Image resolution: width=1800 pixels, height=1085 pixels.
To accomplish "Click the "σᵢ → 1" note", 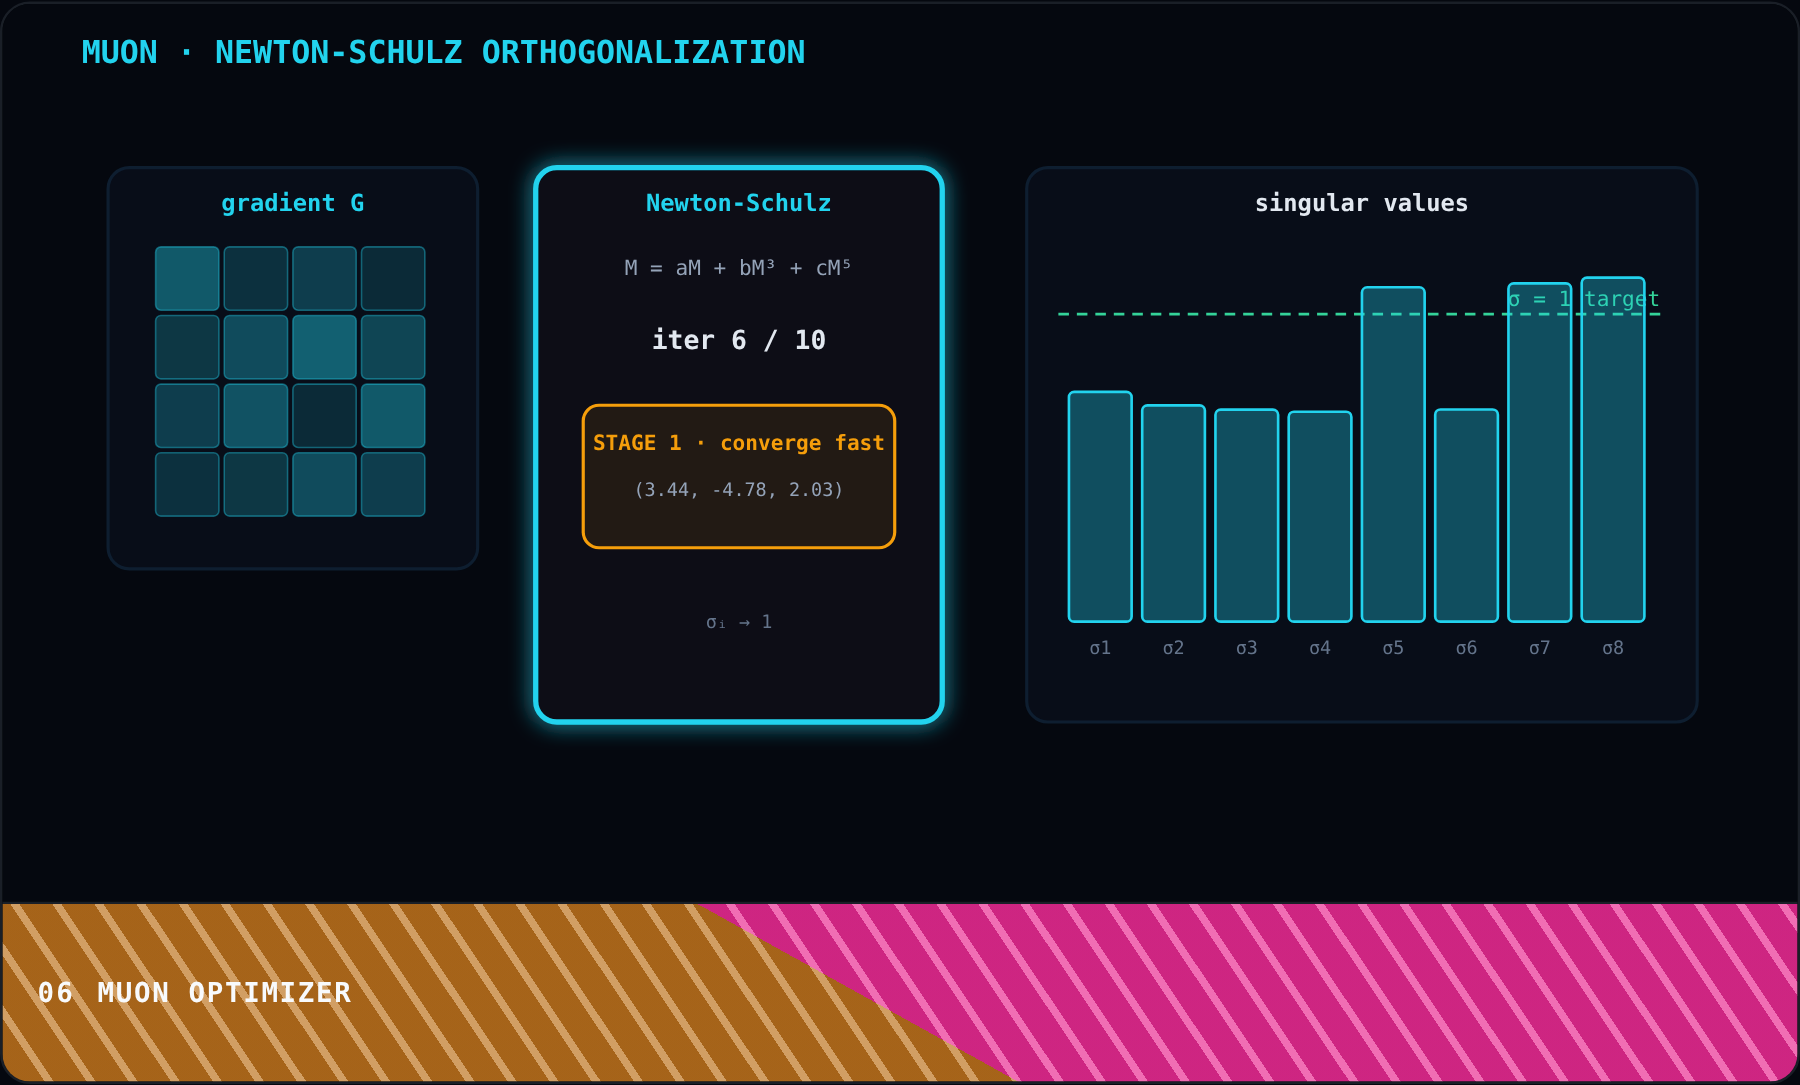I will pyautogui.click(x=739, y=622).
